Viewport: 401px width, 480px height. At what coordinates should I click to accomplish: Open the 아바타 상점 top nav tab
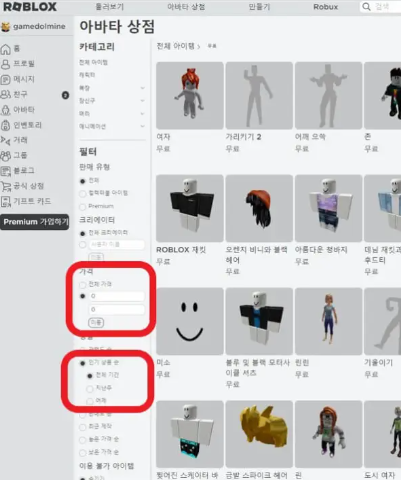click(x=186, y=7)
